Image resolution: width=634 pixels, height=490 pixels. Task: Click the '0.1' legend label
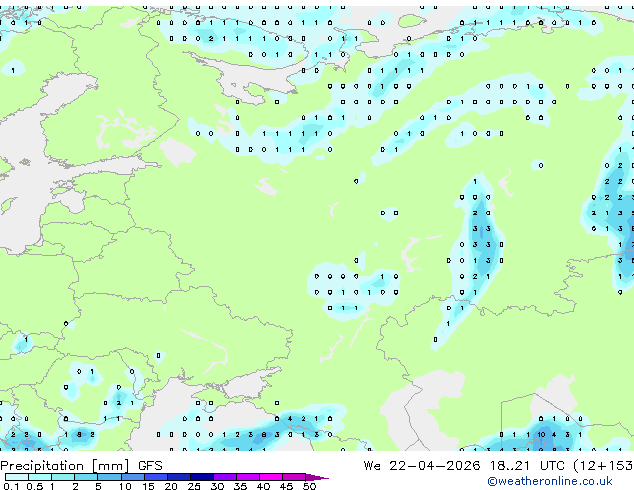(x=11, y=486)
